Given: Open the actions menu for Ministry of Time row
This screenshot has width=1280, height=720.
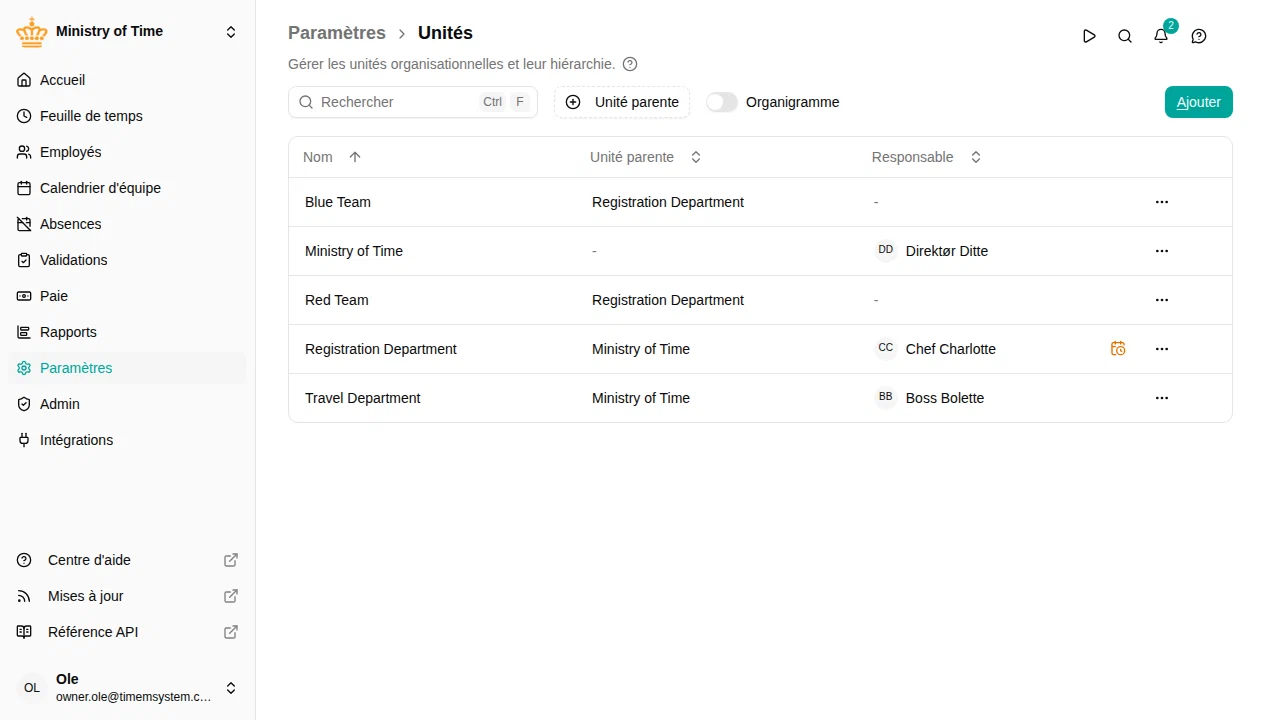Looking at the screenshot, I should click(1162, 251).
